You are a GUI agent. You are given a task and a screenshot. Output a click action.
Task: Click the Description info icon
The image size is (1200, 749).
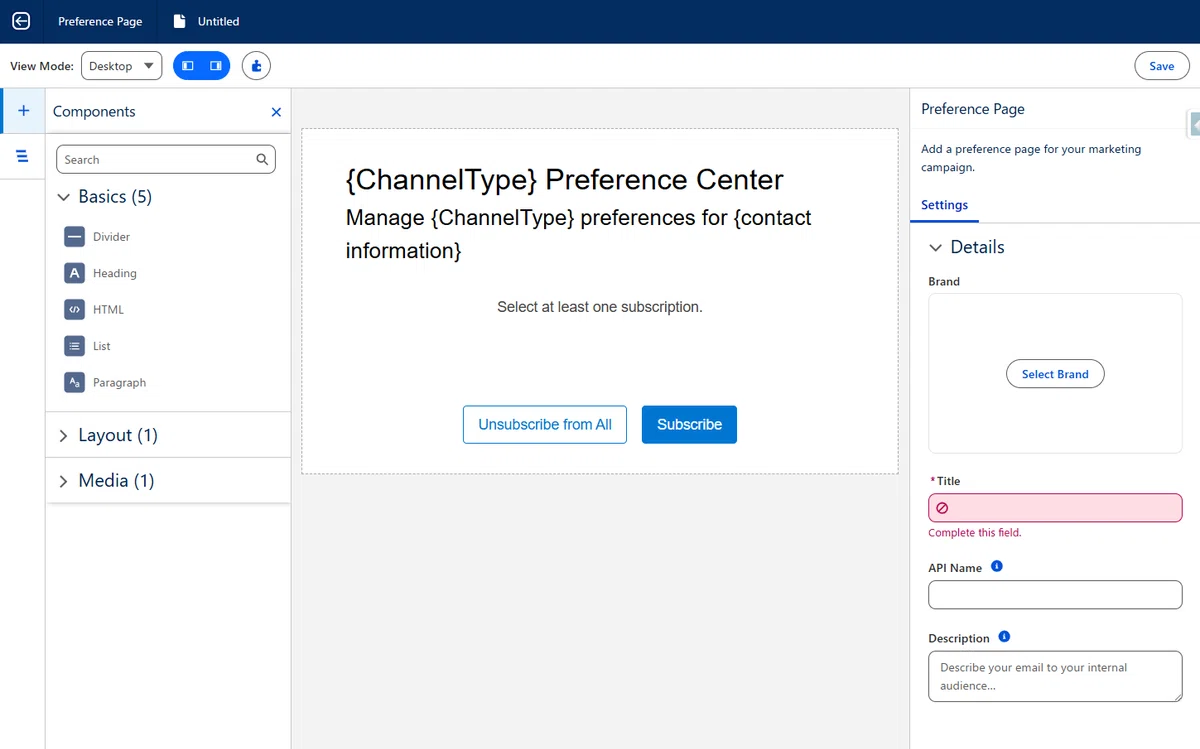1004,637
